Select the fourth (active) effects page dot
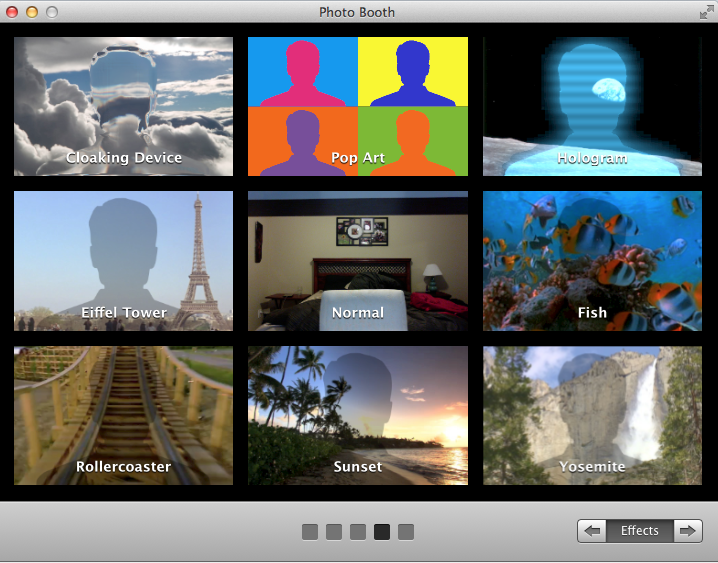Screen dimensions: 718x563 (x=382, y=532)
